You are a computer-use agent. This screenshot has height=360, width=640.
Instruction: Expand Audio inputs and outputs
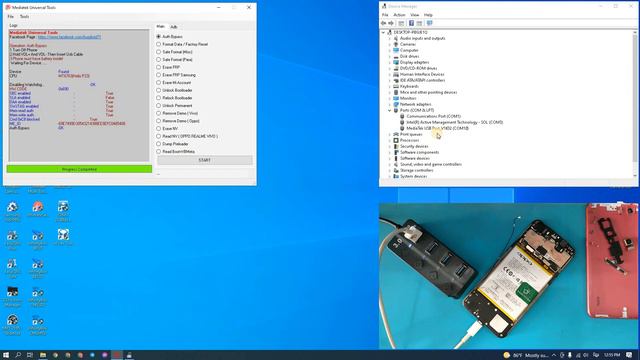click(389, 38)
